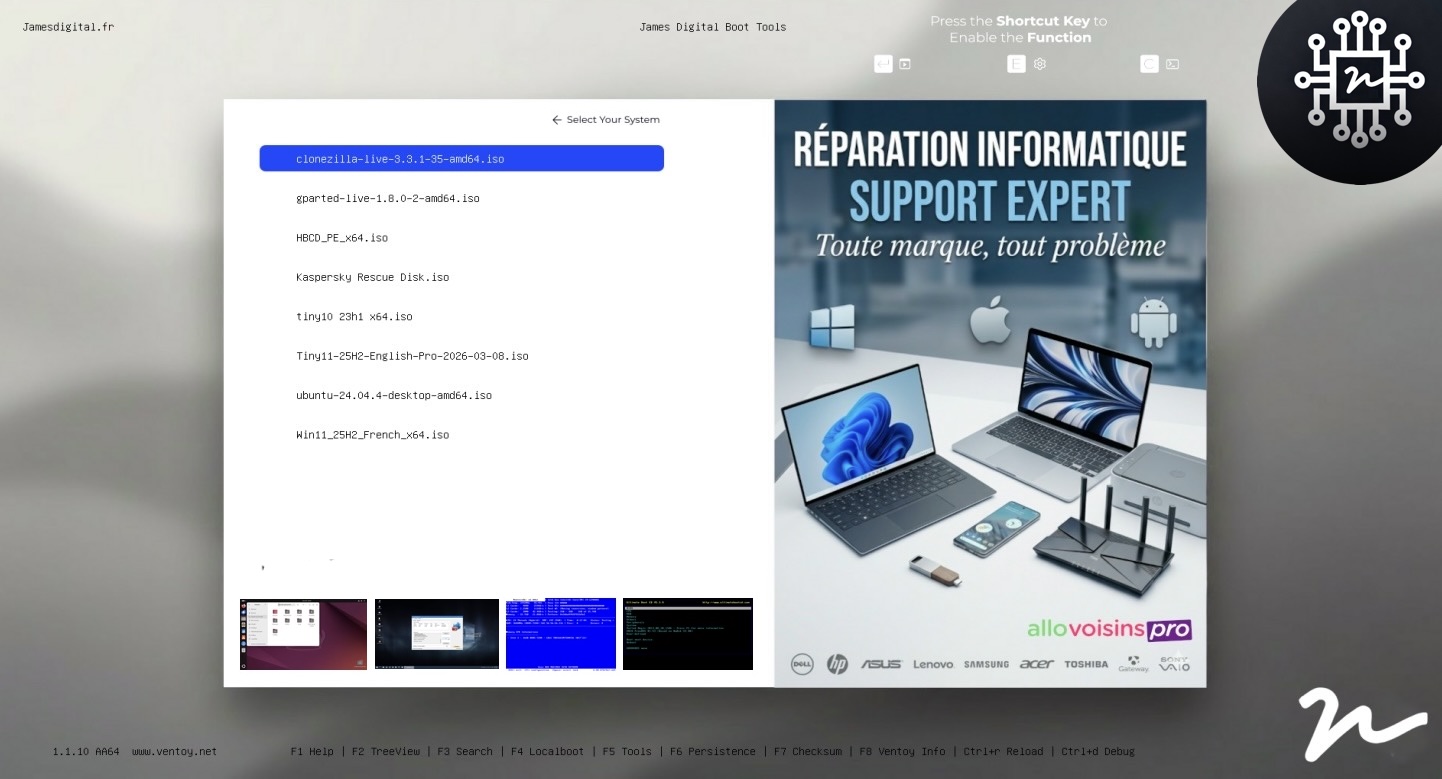Click the Ubuntu desktop preview thumbnail
The height and width of the screenshot is (779, 1442).
(x=303, y=634)
